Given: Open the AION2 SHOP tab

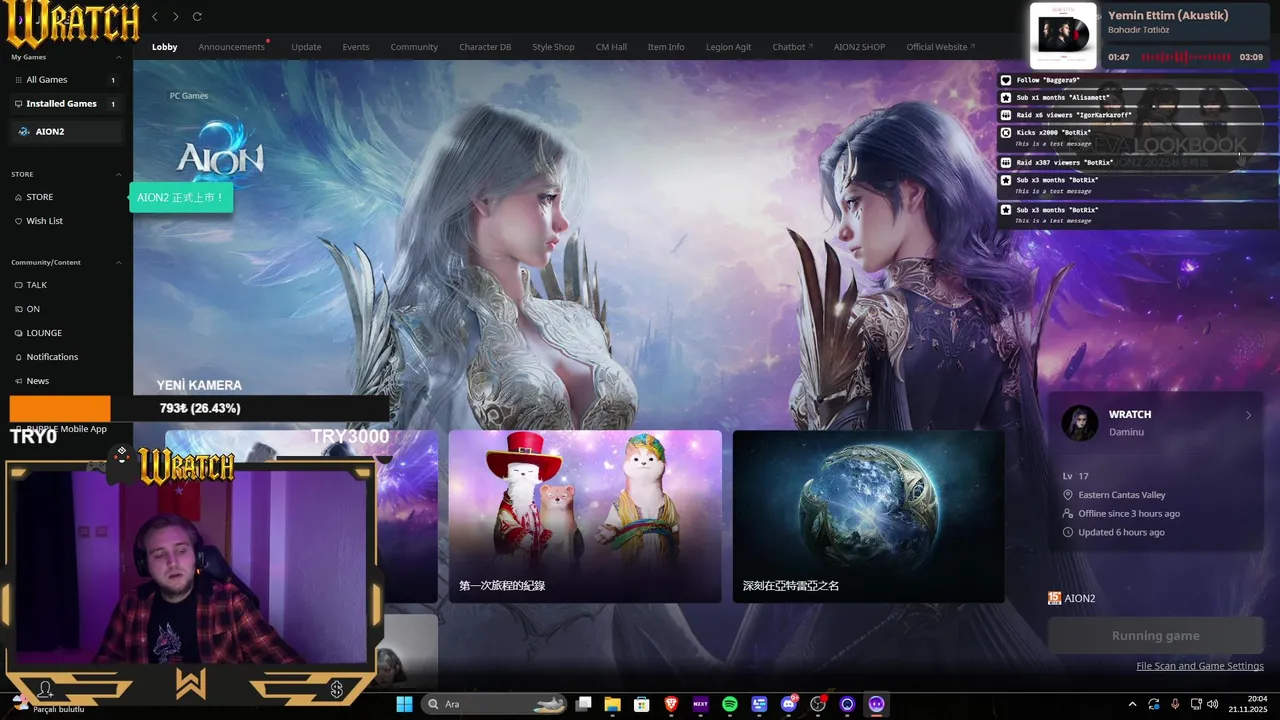Looking at the screenshot, I should (859, 47).
